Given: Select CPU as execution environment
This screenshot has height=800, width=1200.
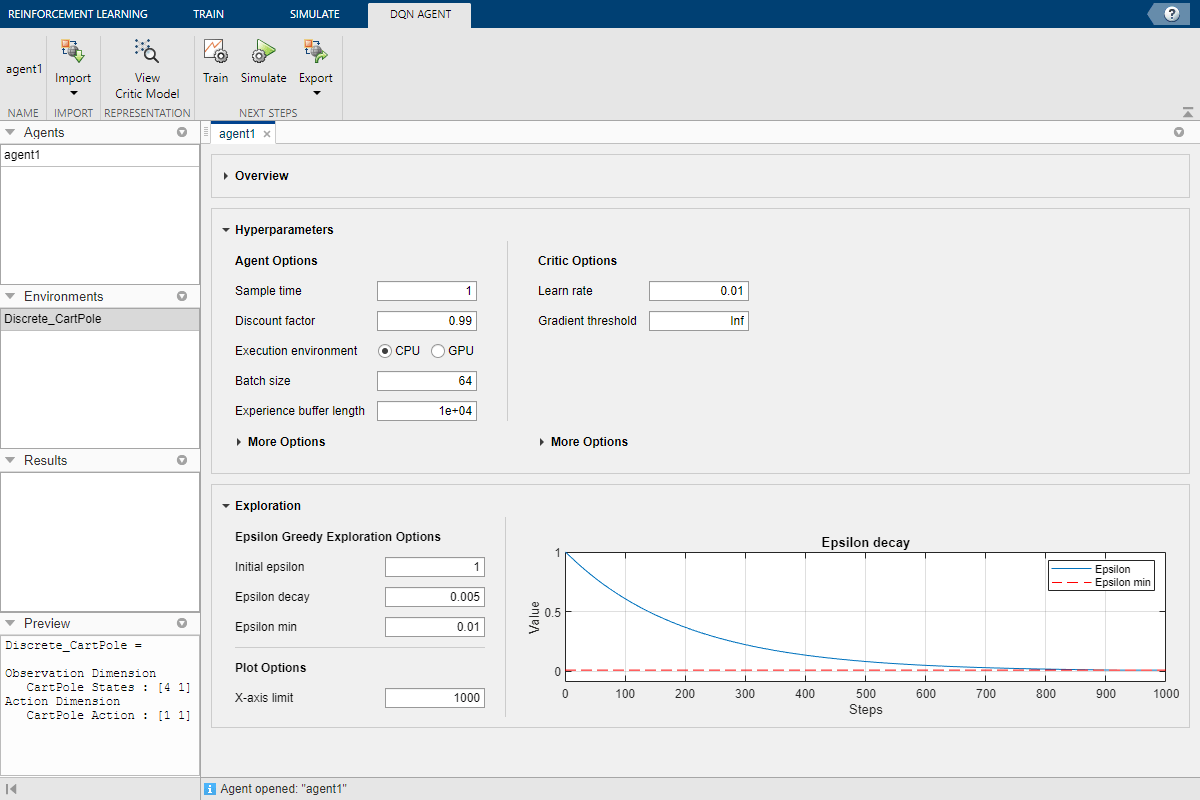Looking at the screenshot, I should pyautogui.click(x=387, y=351).
